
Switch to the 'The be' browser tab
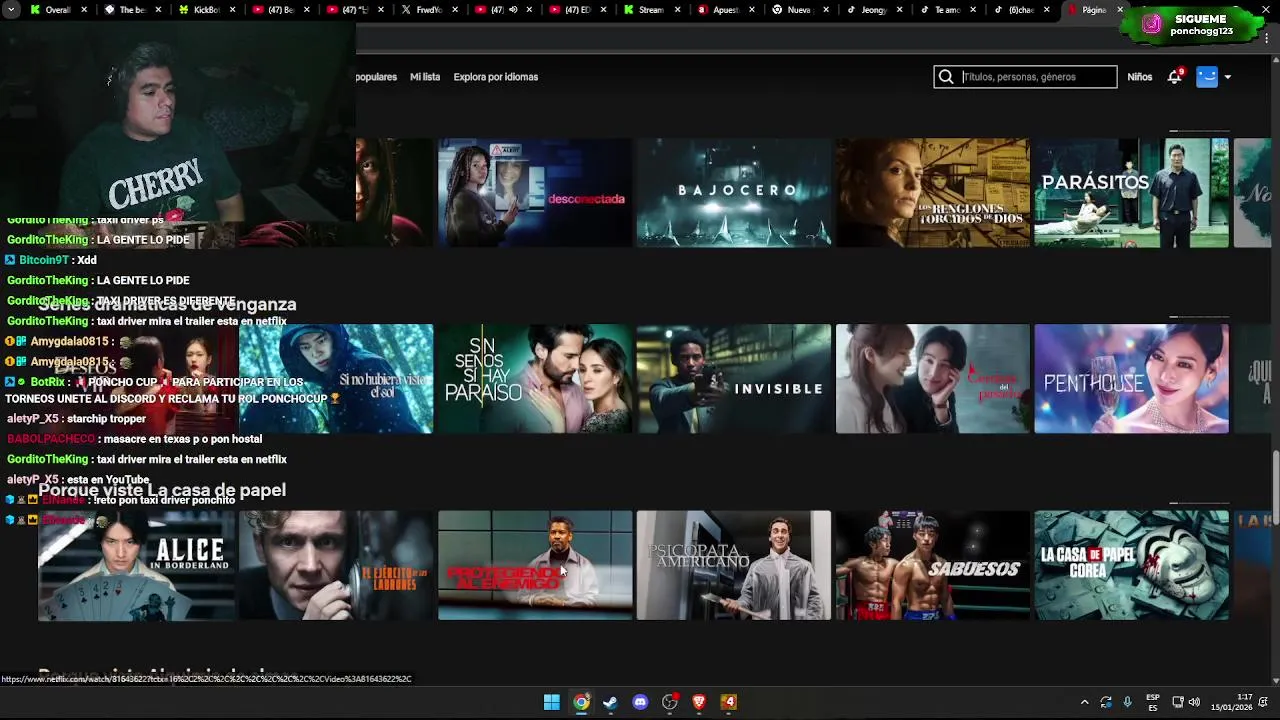point(130,10)
